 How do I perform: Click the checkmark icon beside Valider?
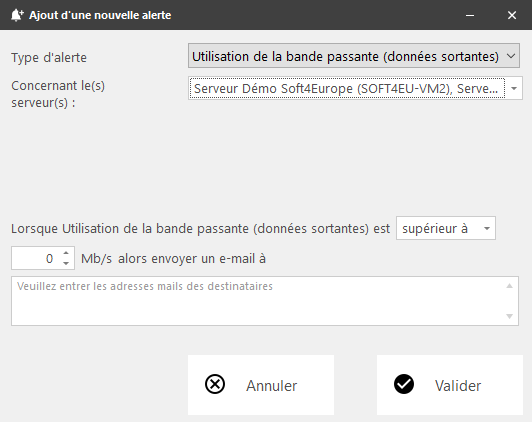click(404, 384)
